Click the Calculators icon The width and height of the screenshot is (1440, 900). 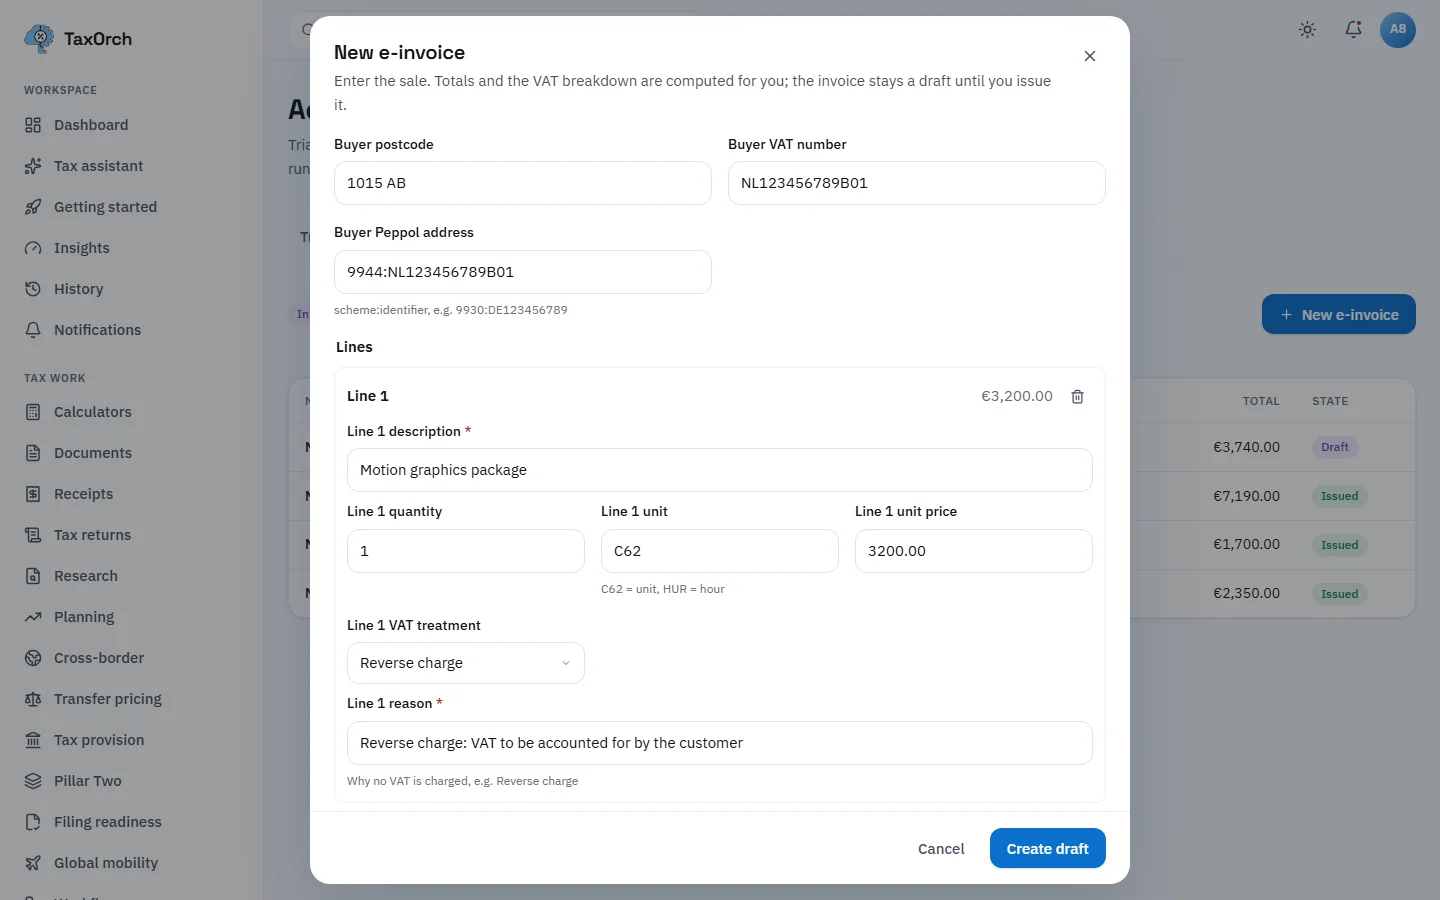pos(33,412)
